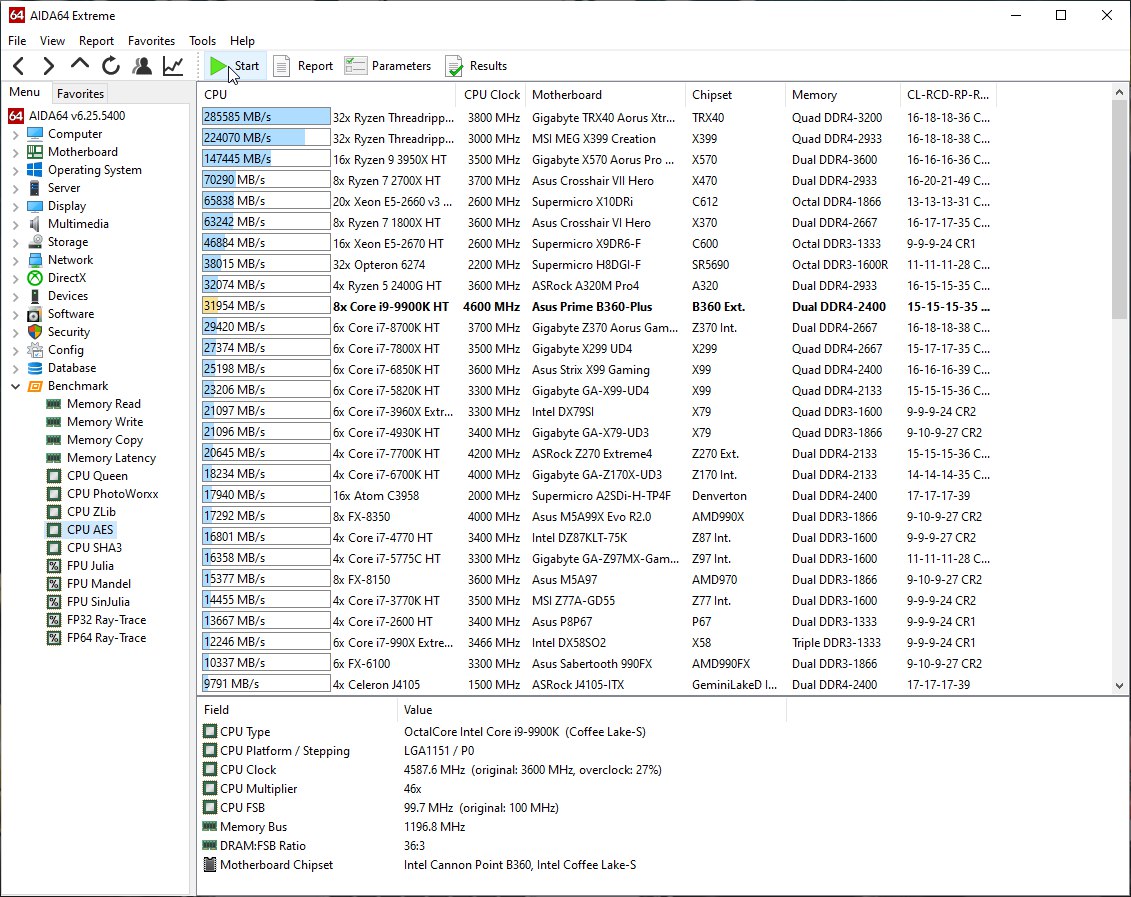Open the Tools menu
This screenshot has width=1131, height=897.
[202, 41]
